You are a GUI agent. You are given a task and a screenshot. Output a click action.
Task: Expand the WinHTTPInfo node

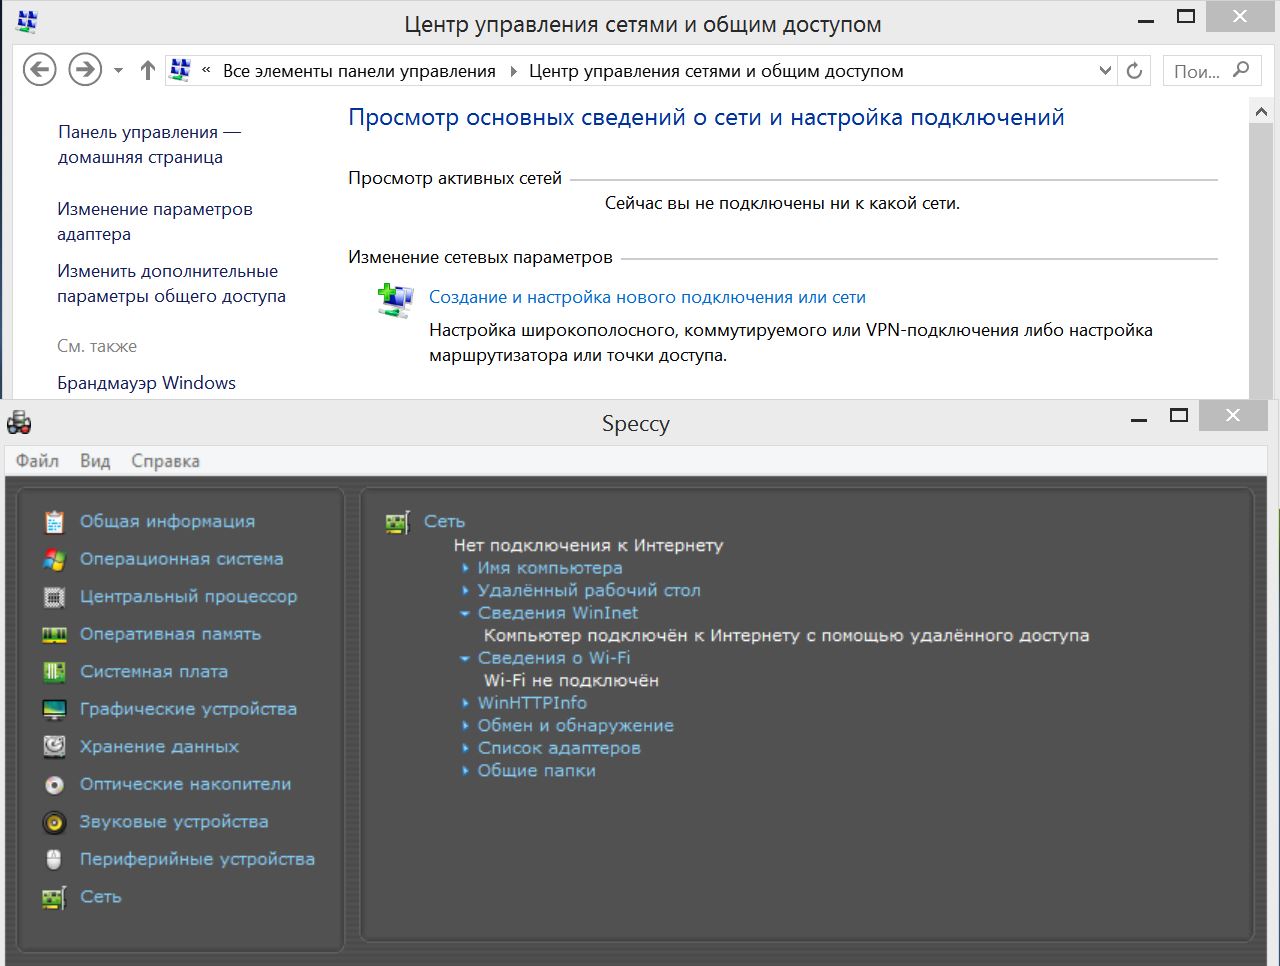[465, 704]
